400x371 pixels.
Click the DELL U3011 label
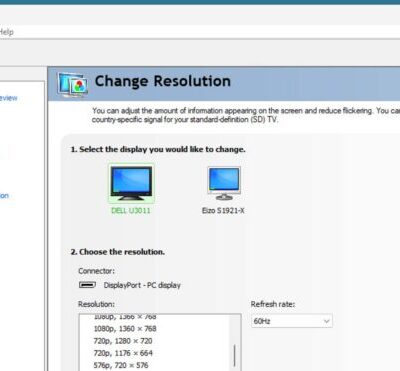(131, 211)
